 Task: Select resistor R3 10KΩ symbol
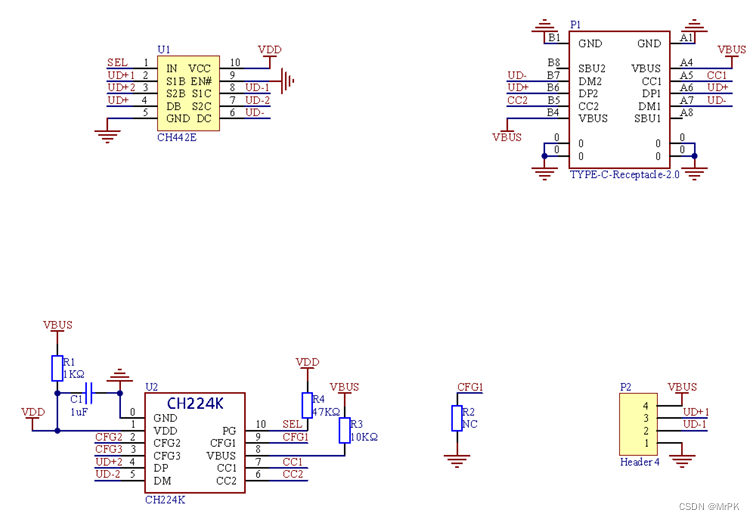coord(344,430)
